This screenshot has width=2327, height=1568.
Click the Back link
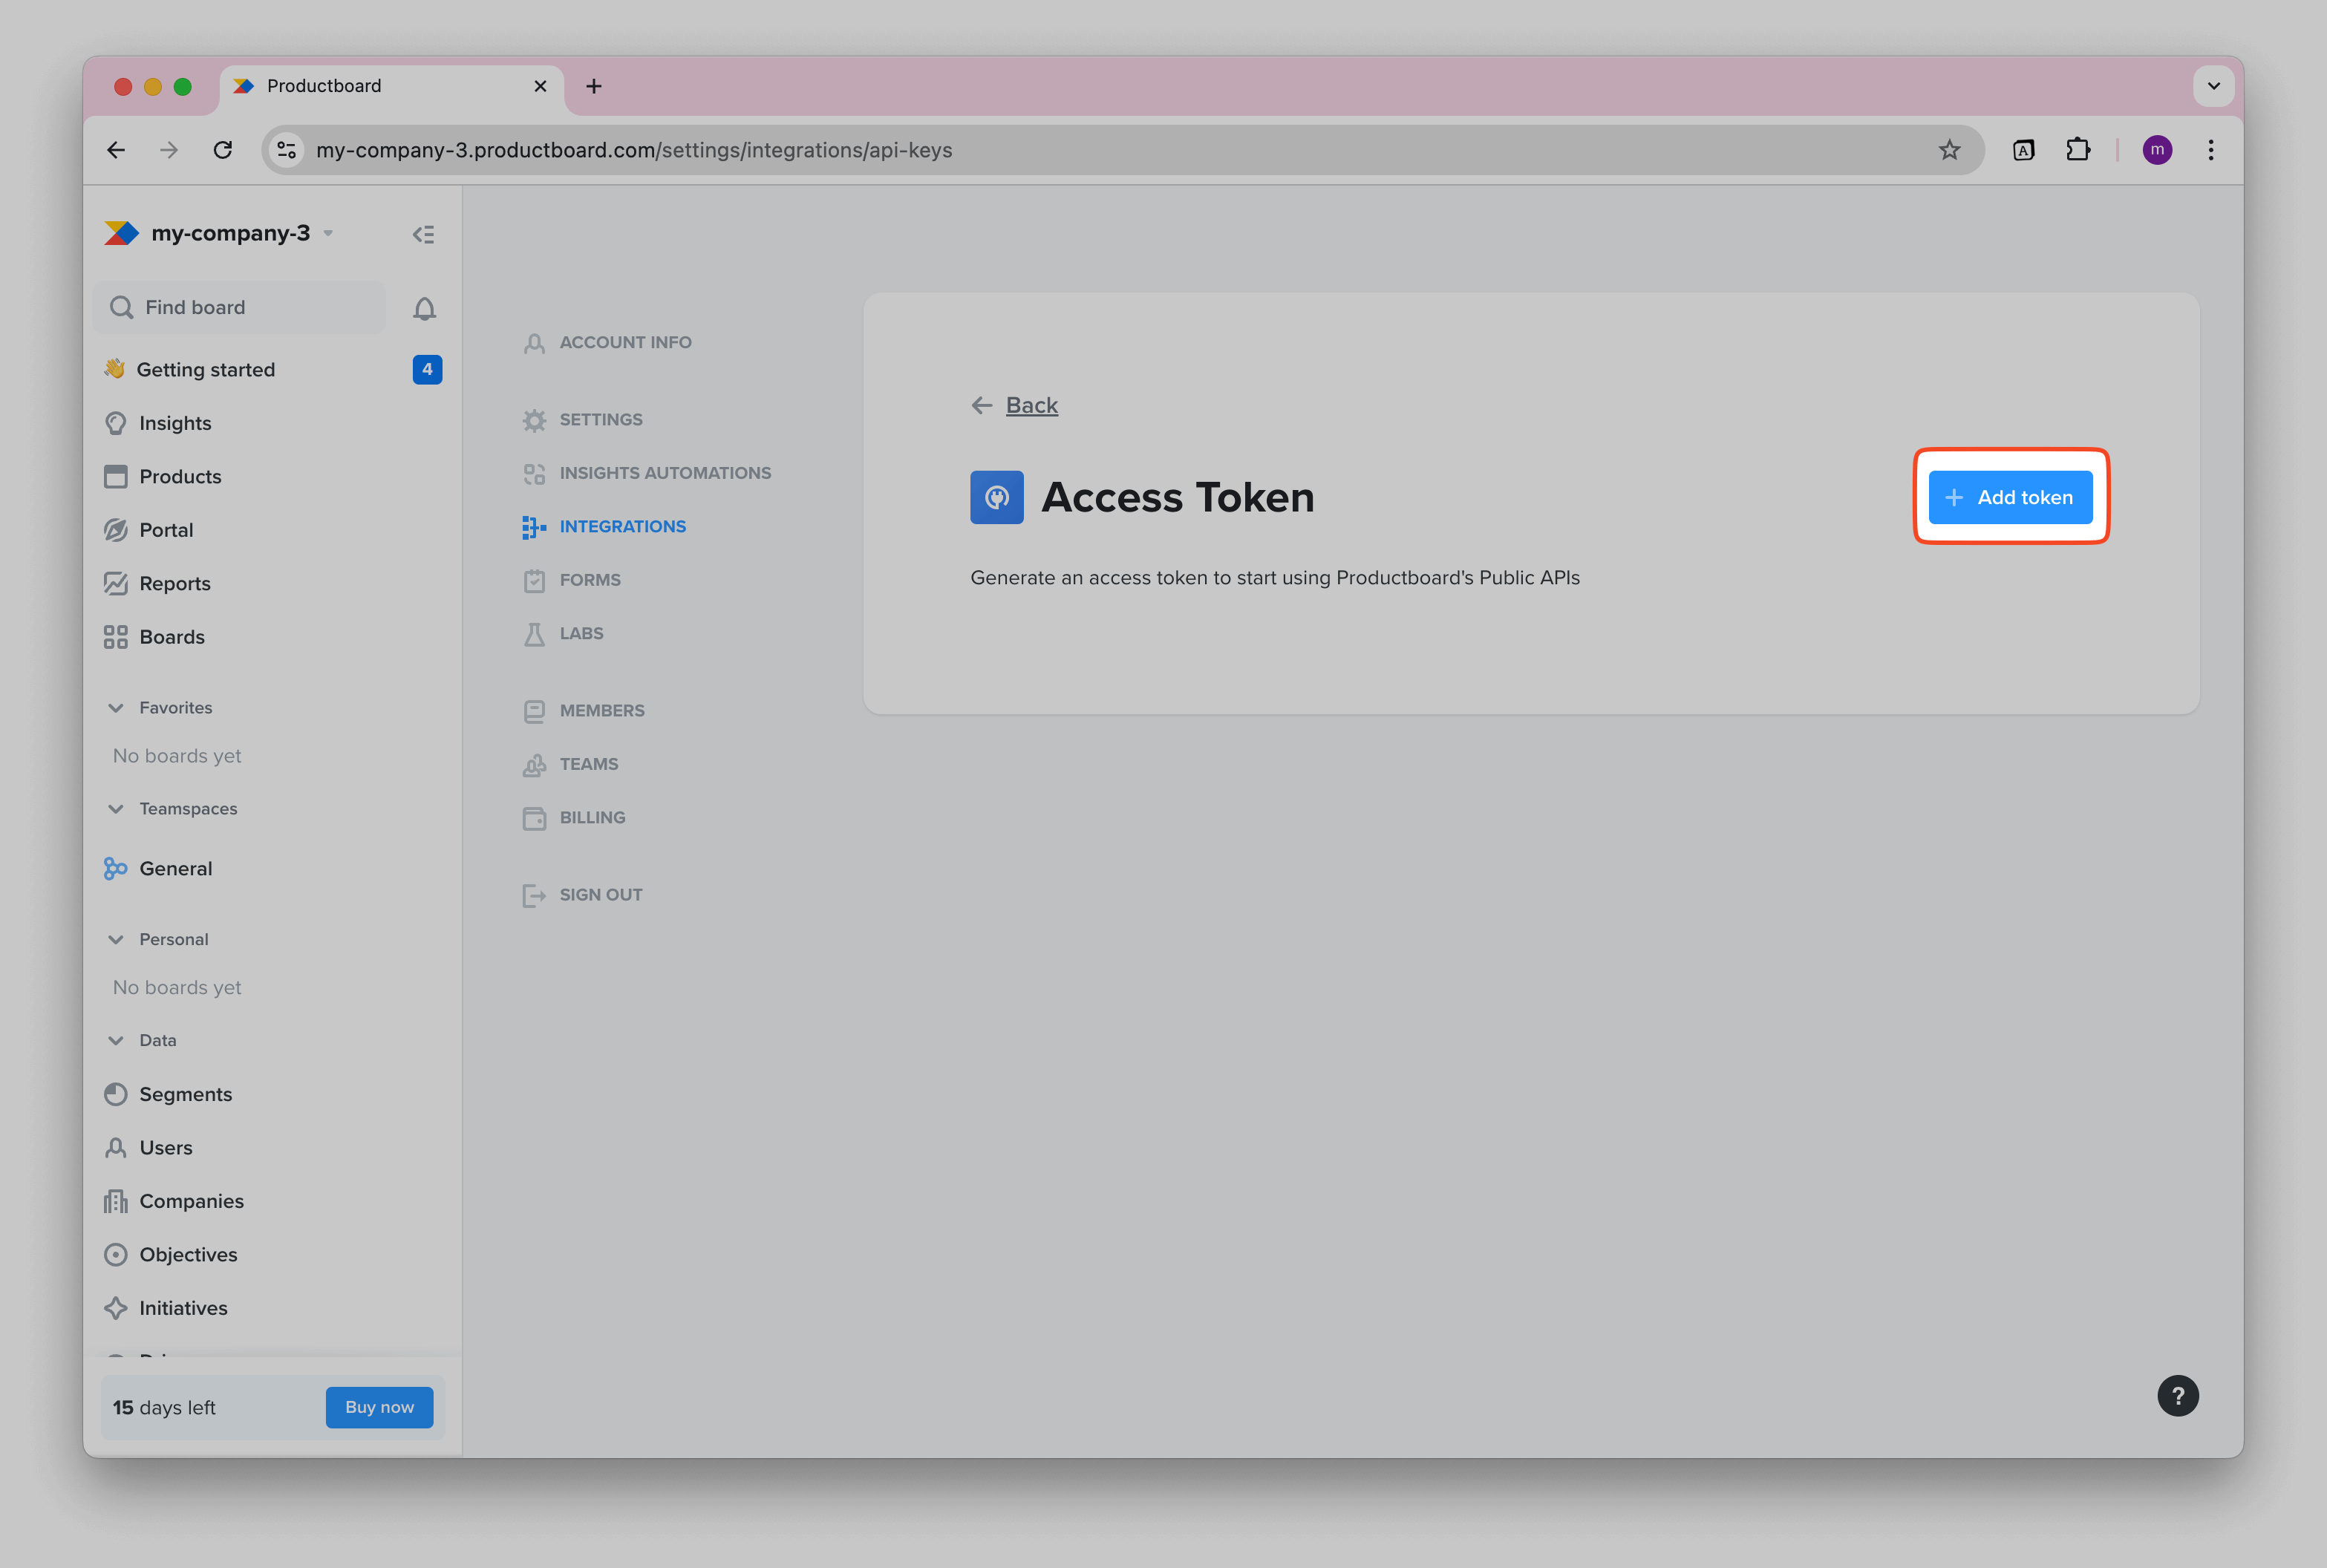click(1030, 405)
